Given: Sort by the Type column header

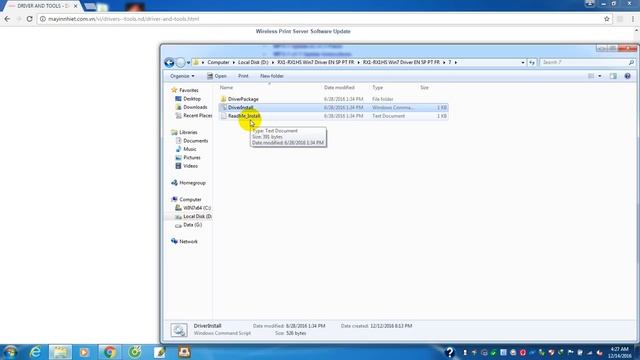Looking at the screenshot, I should point(378,87).
